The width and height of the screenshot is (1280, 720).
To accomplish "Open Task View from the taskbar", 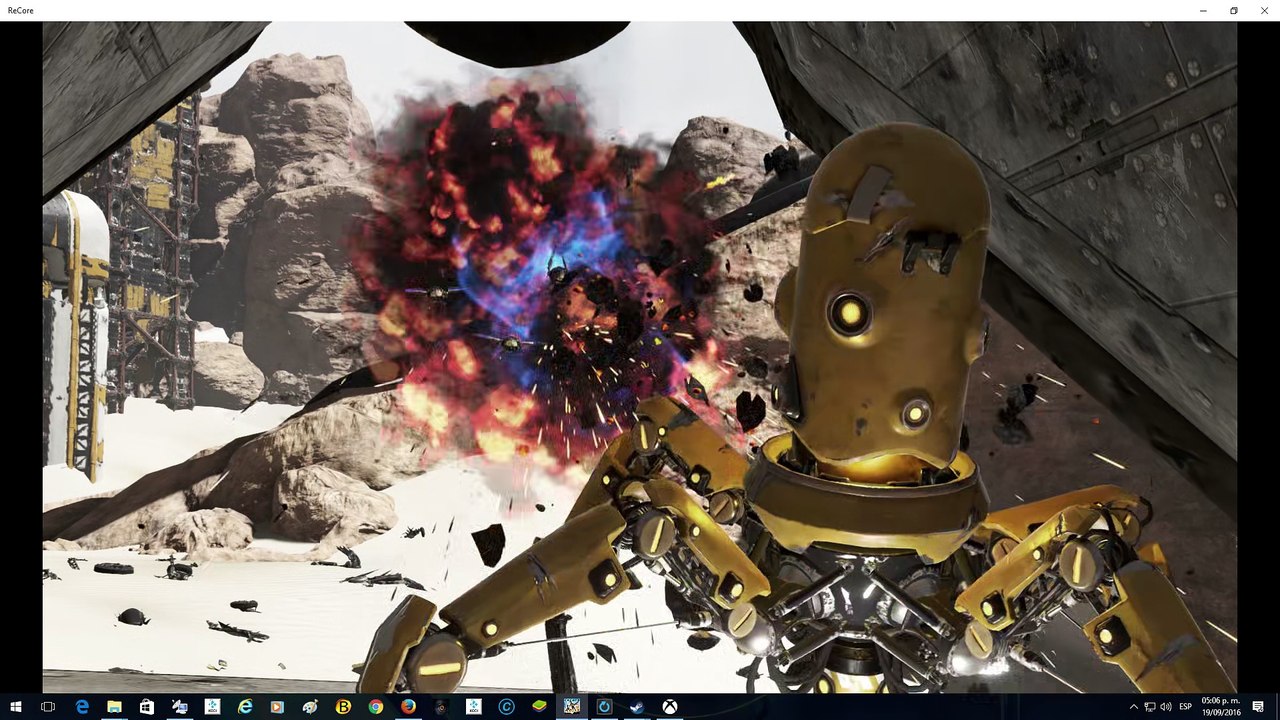I will [x=47, y=707].
